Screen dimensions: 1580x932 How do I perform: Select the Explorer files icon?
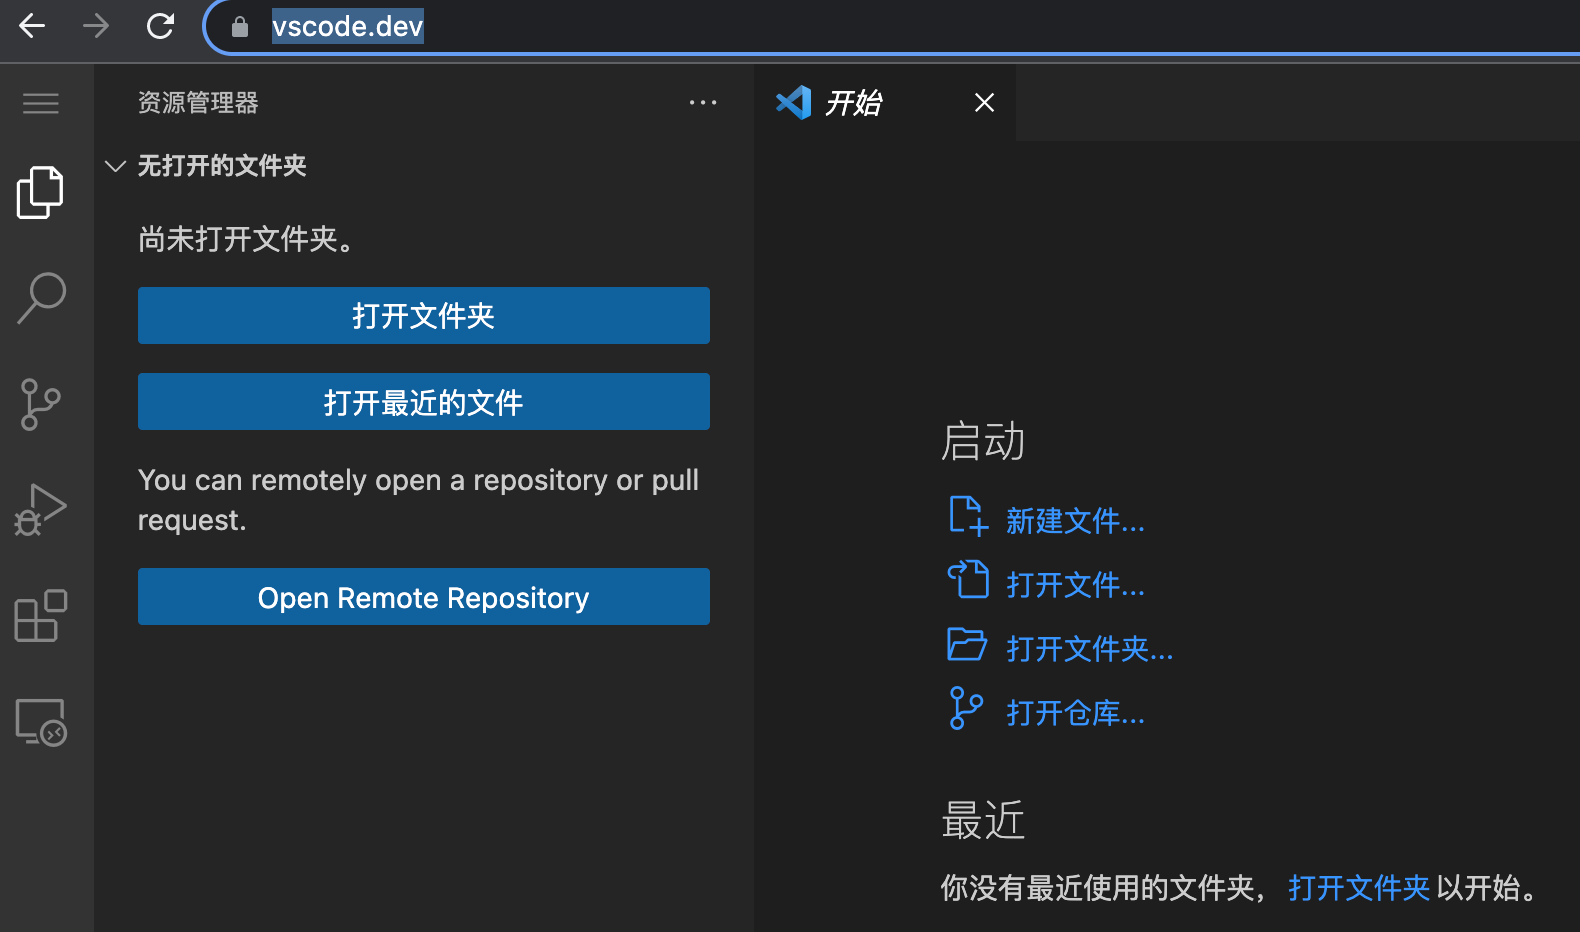tap(40, 192)
